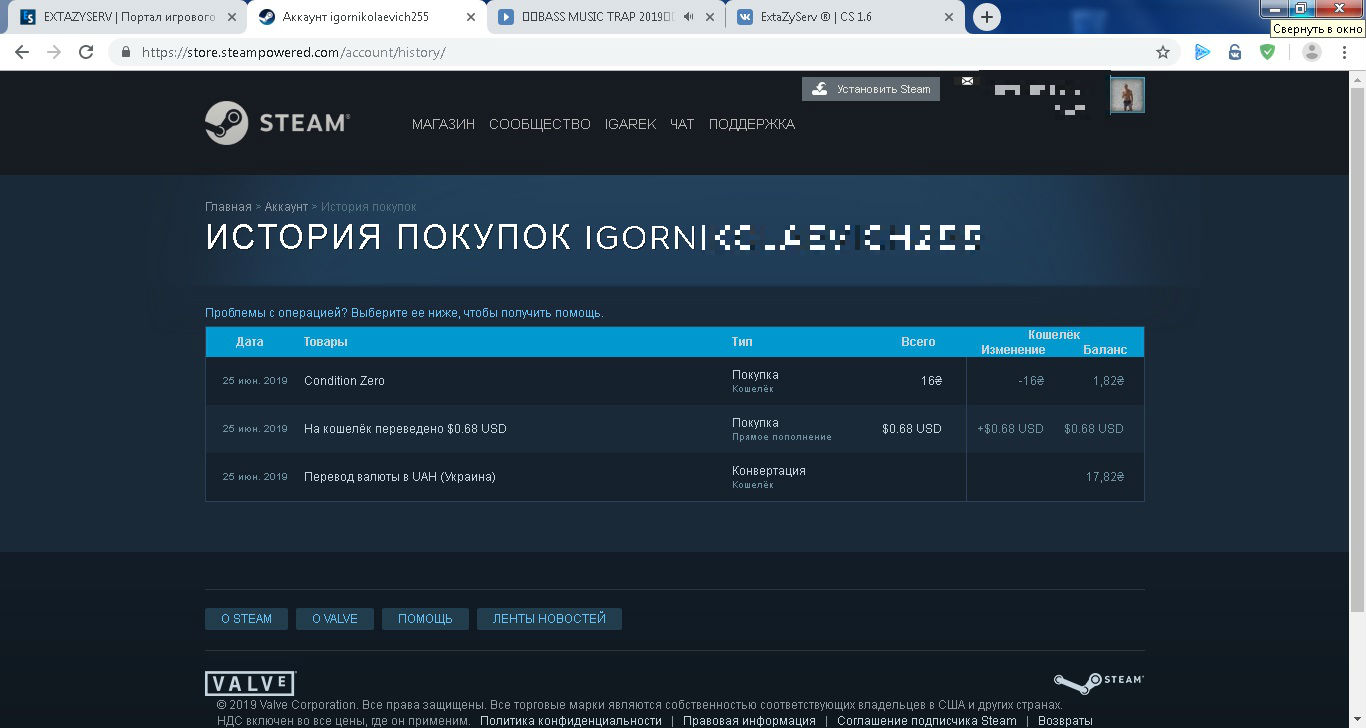Open the Steam inbox envelope icon

pyautogui.click(x=967, y=81)
